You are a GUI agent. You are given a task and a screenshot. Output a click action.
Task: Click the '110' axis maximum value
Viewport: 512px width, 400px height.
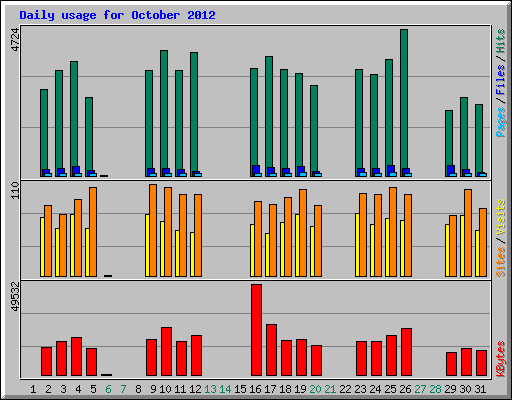coord(15,190)
